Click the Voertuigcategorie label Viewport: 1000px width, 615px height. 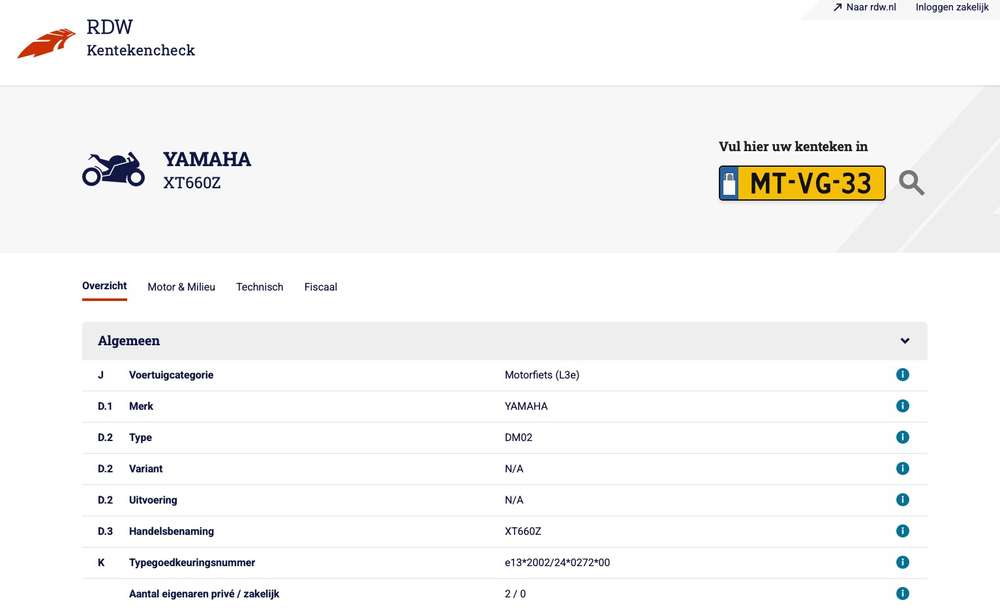[x=171, y=375]
